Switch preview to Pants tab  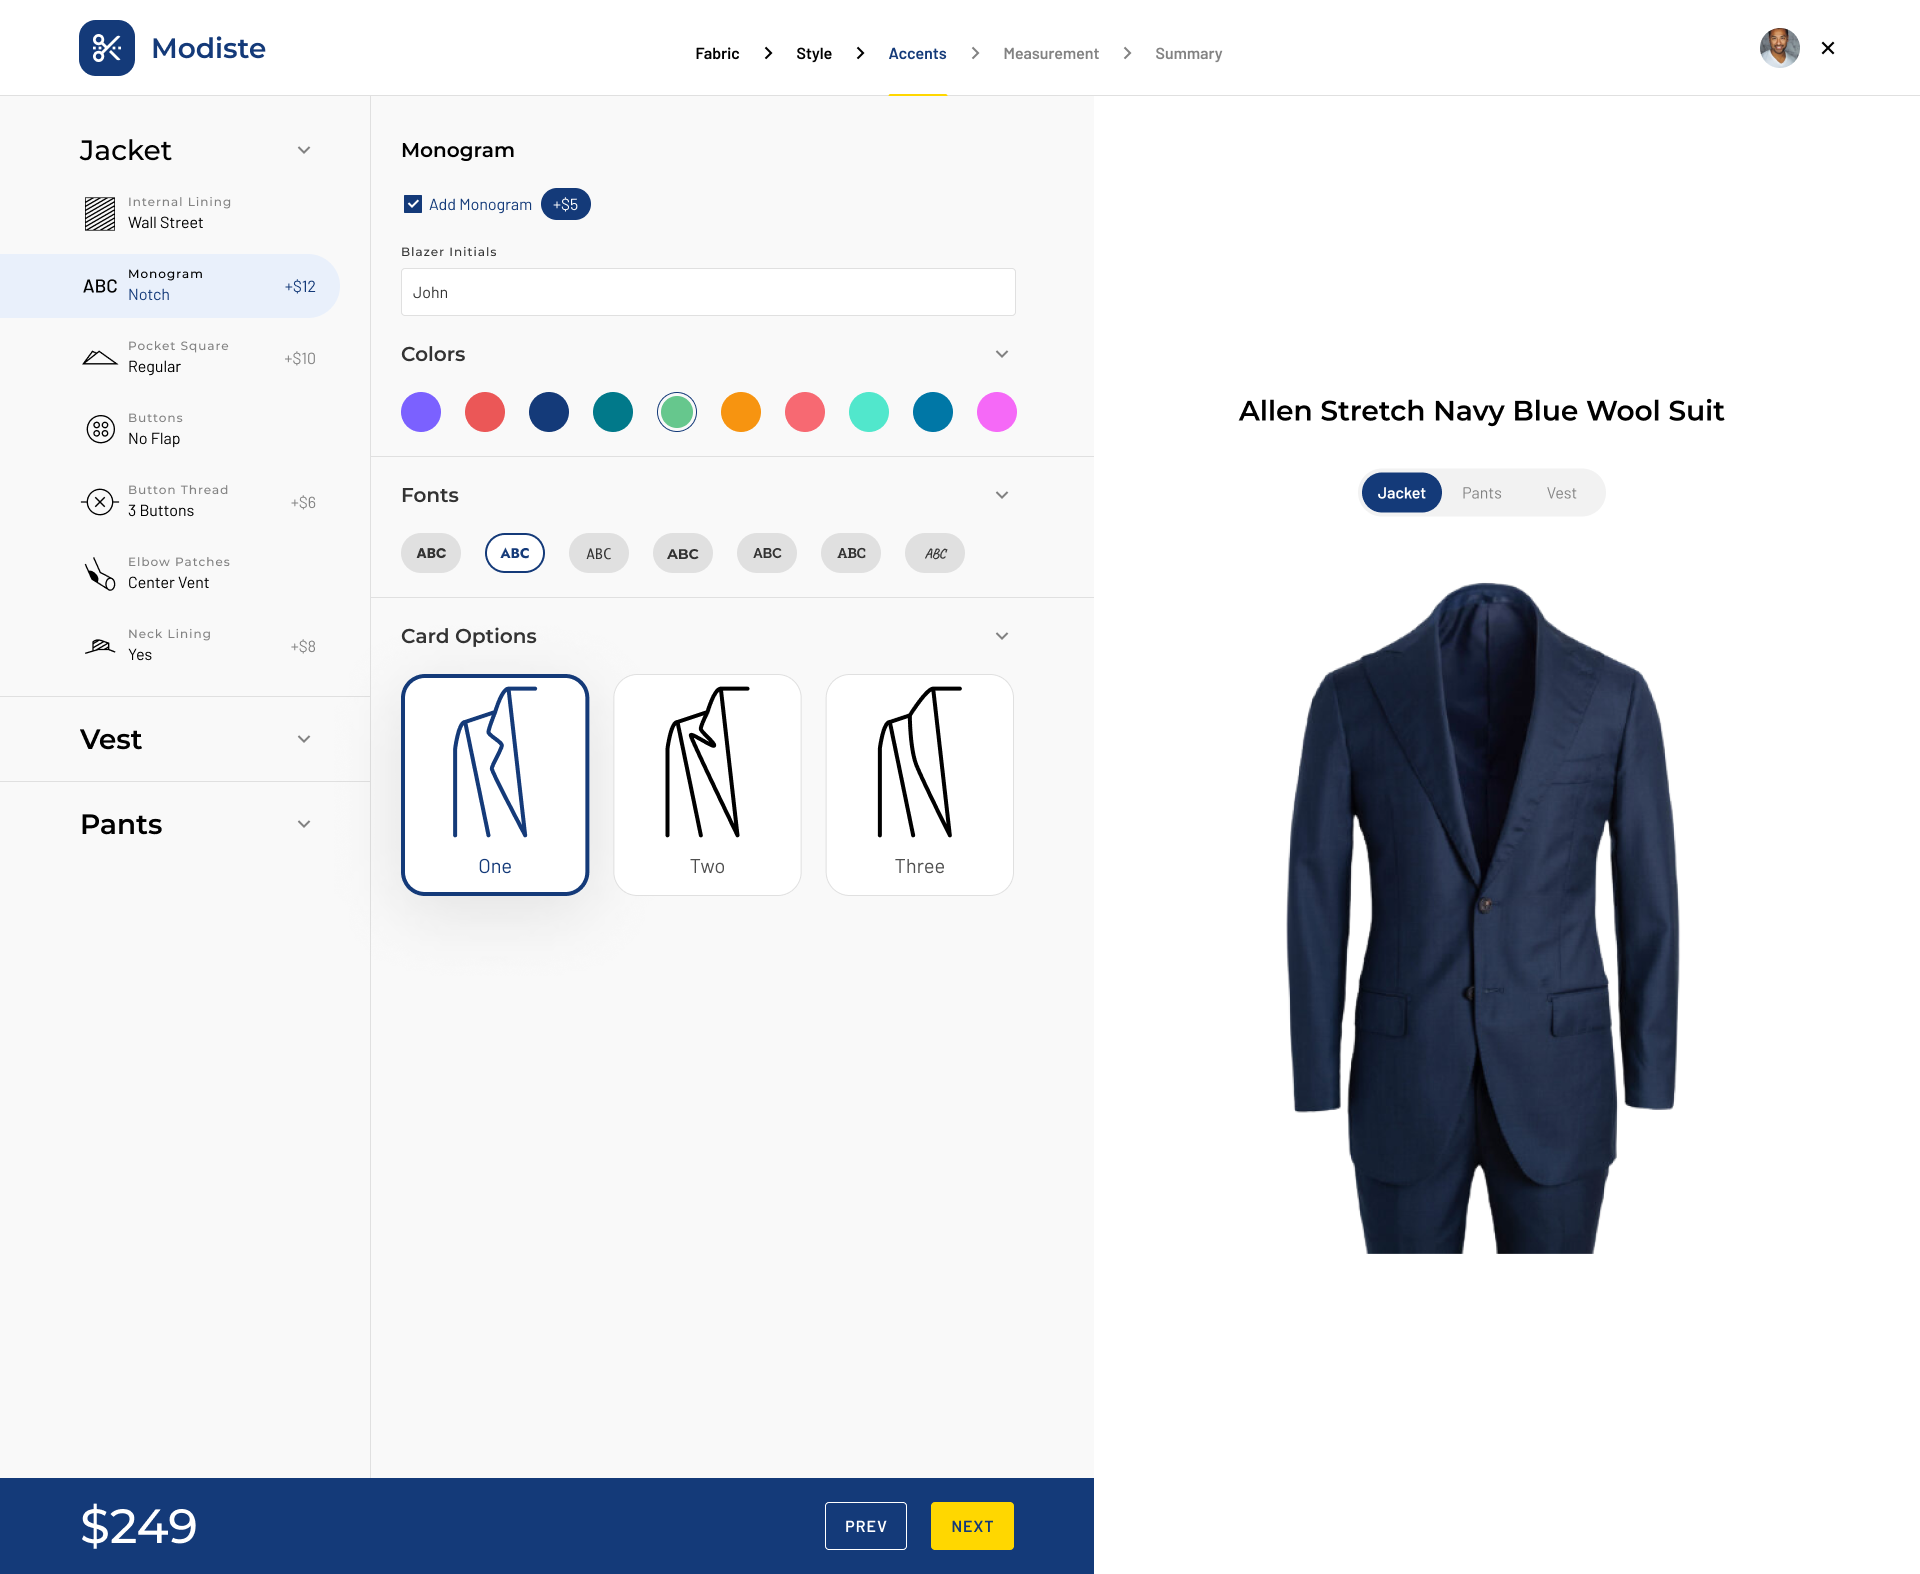pos(1481,493)
